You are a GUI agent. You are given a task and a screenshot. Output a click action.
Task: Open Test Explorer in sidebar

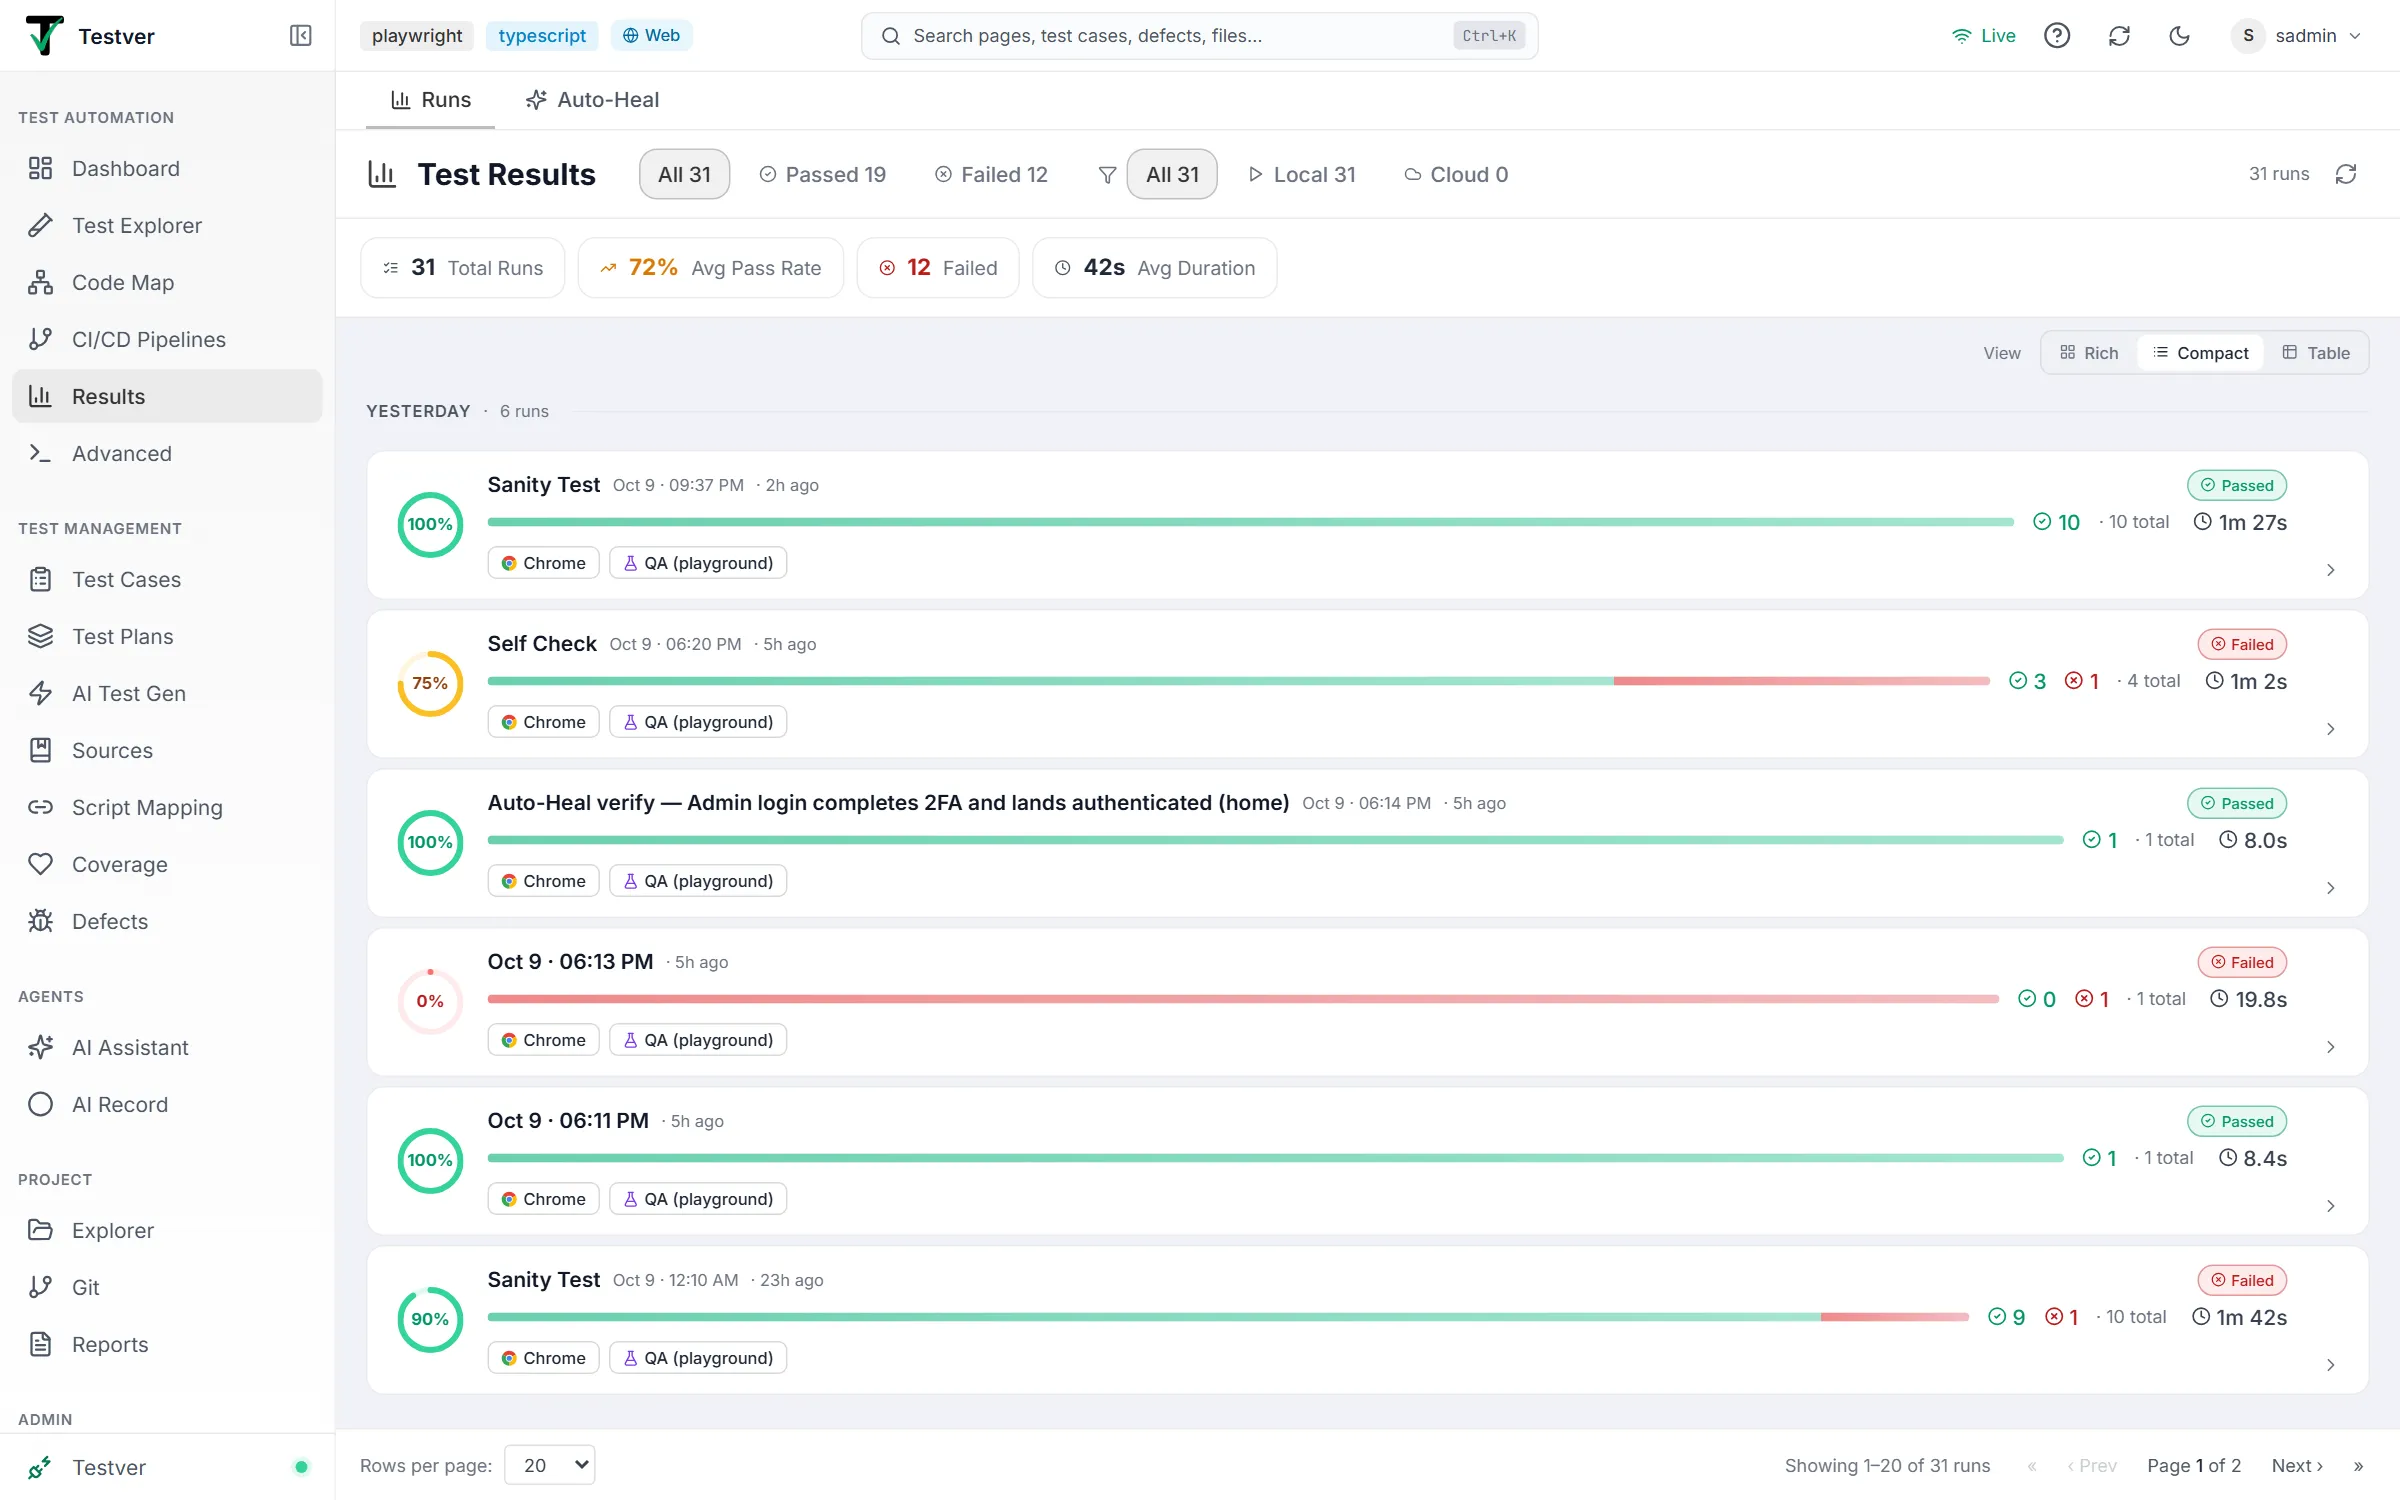click(167, 225)
